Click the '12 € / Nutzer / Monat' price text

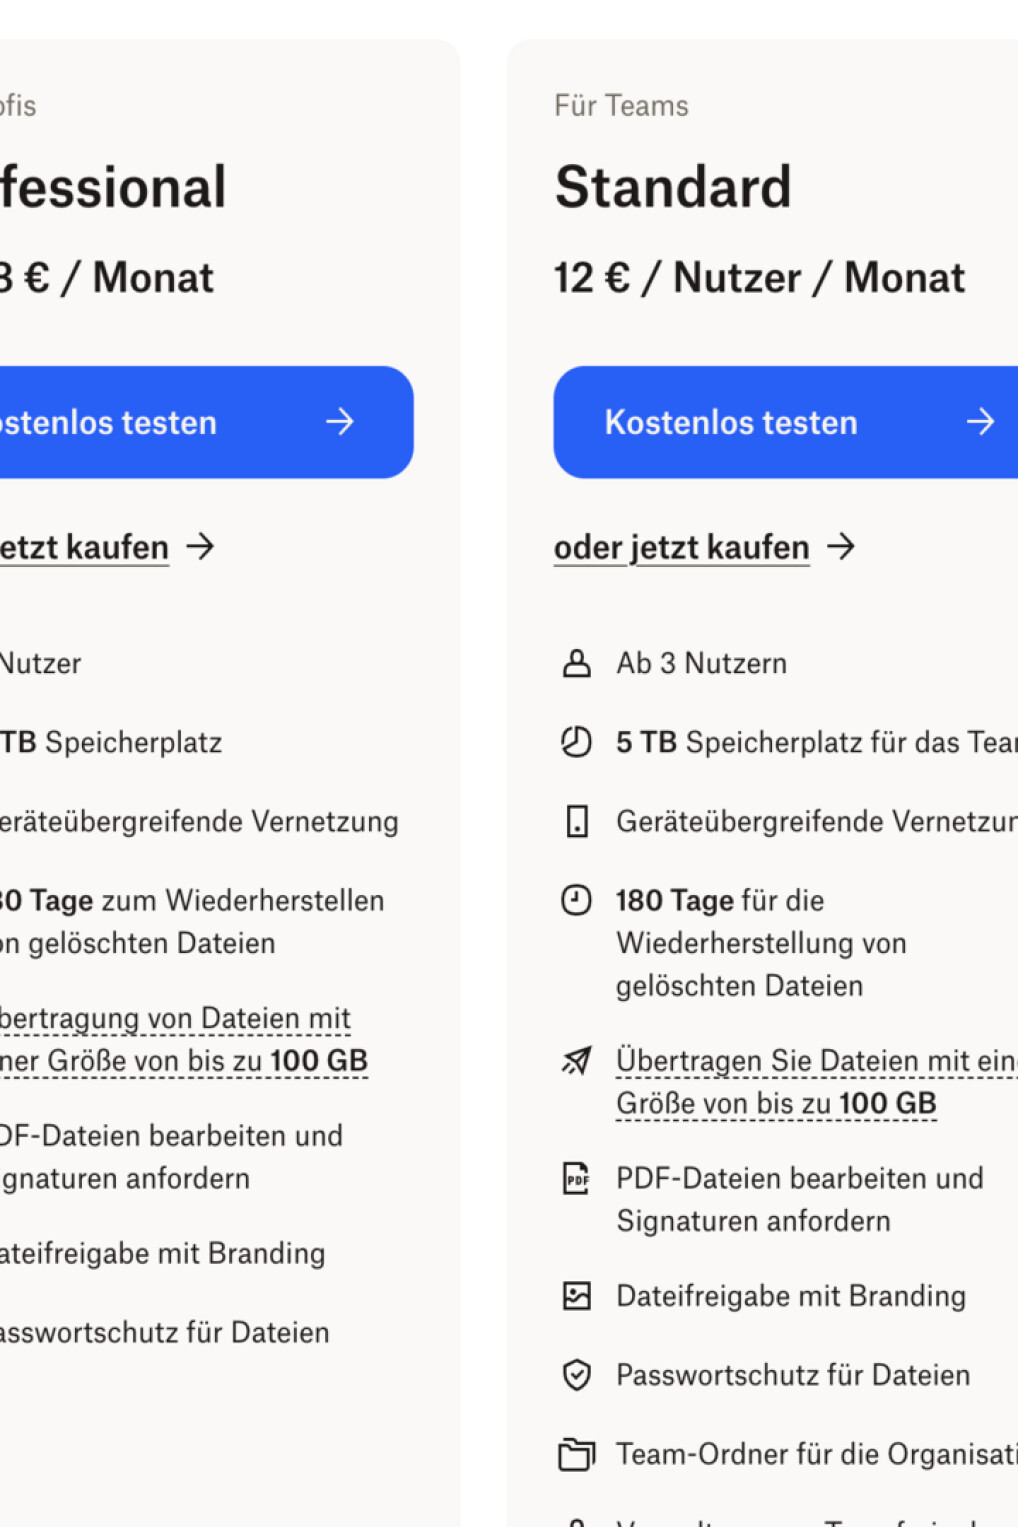pos(761,277)
